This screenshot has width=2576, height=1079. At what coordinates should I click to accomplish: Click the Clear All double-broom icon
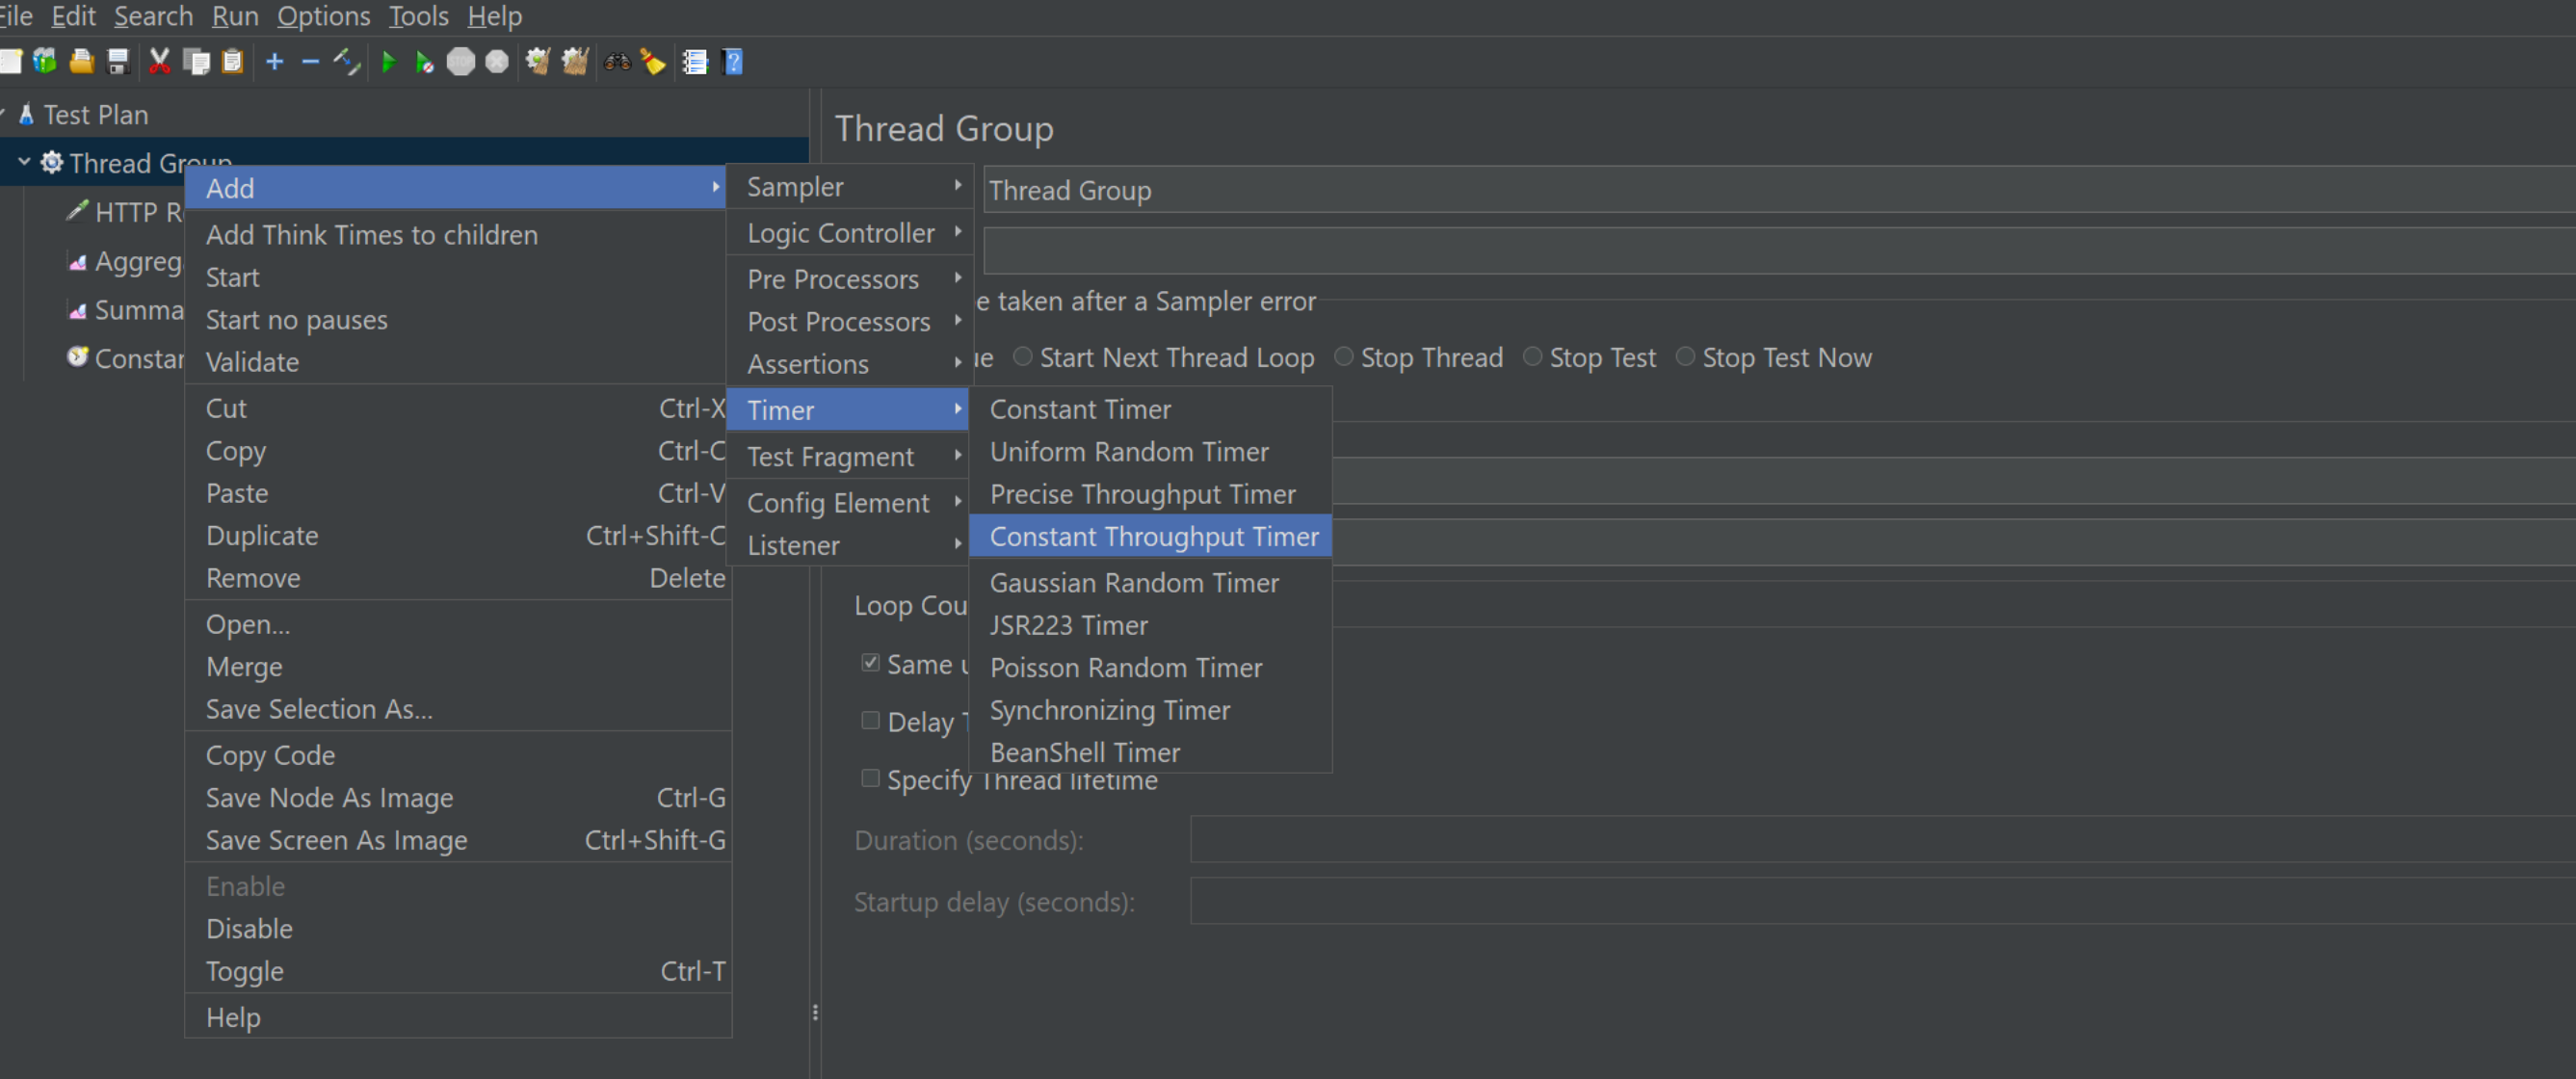[575, 62]
